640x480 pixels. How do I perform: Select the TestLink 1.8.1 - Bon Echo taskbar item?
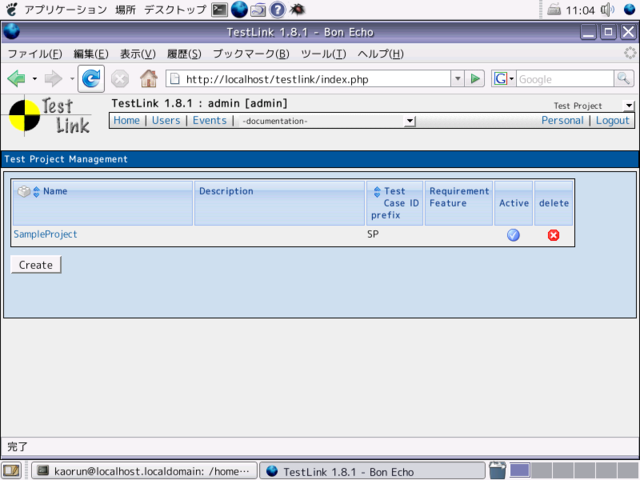click(x=372, y=471)
